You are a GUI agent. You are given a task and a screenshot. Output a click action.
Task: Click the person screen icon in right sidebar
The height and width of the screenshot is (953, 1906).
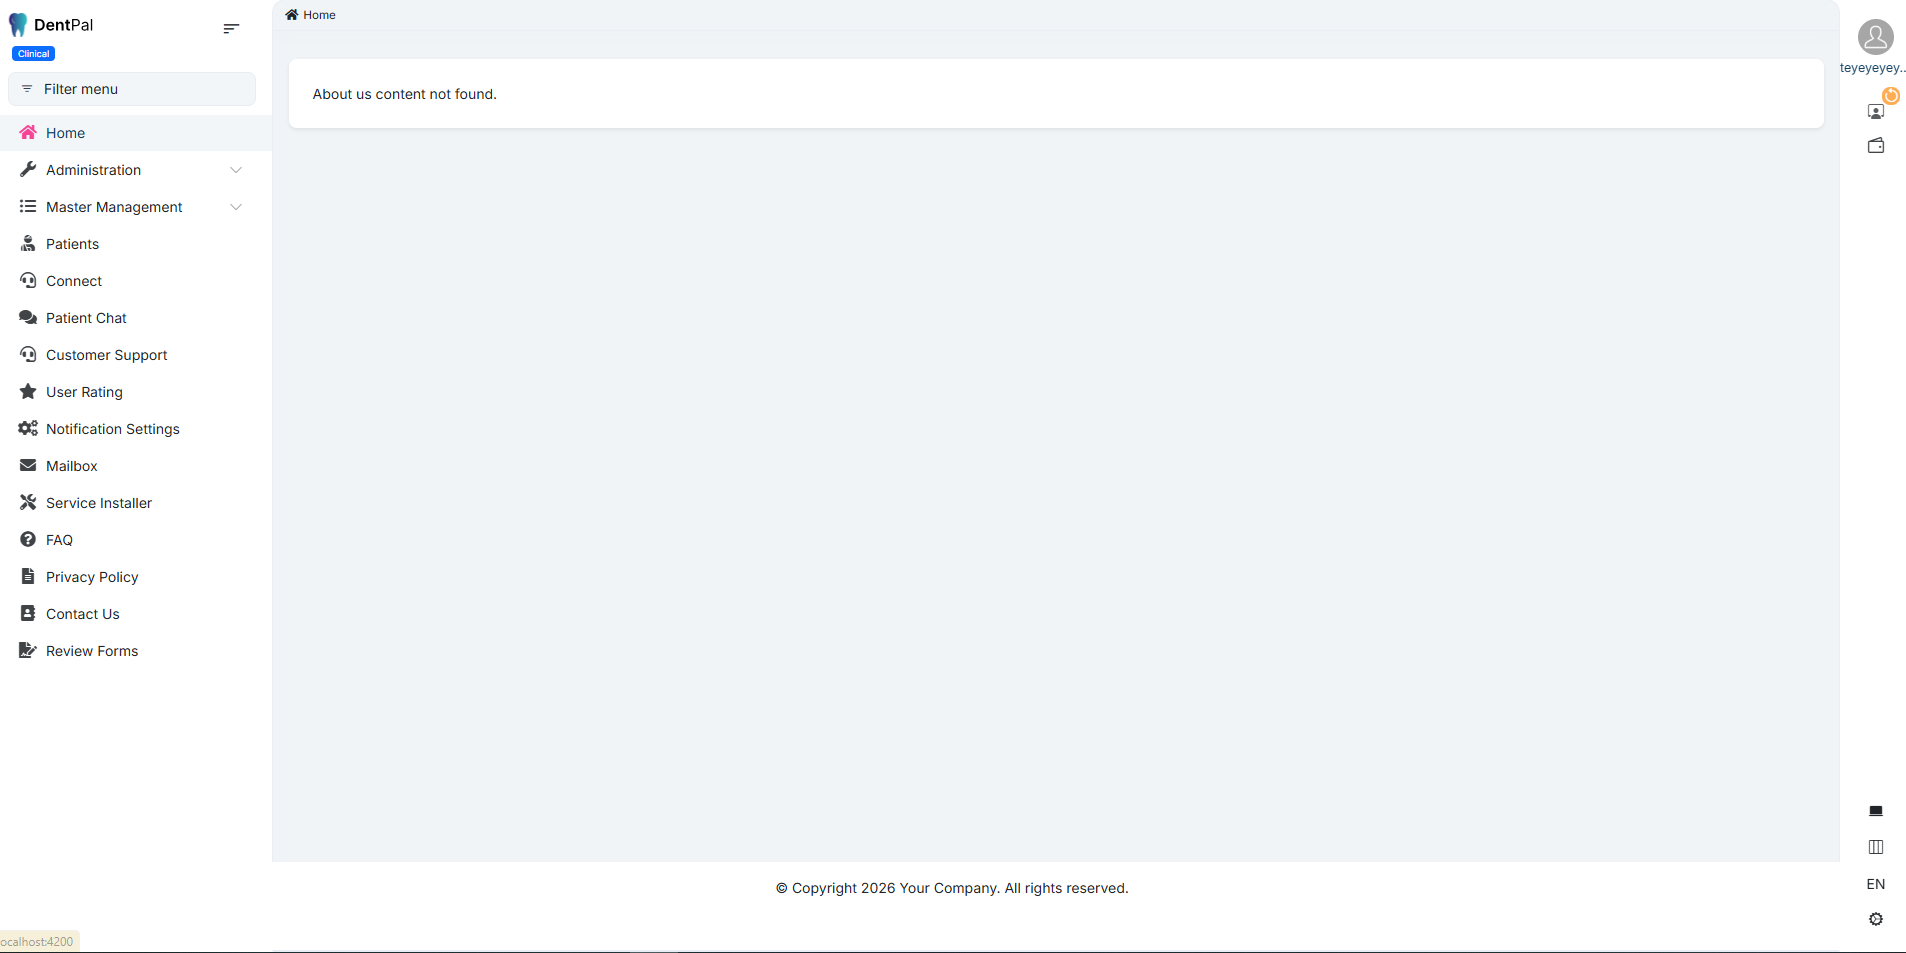click(x=1875, y=112)
